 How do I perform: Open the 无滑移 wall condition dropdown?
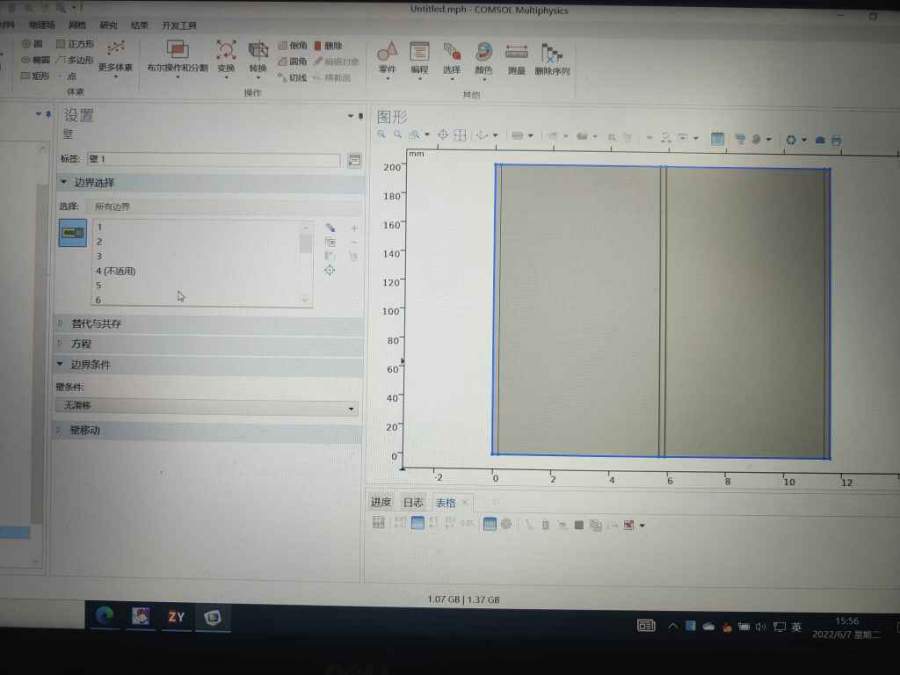(207, 406)
